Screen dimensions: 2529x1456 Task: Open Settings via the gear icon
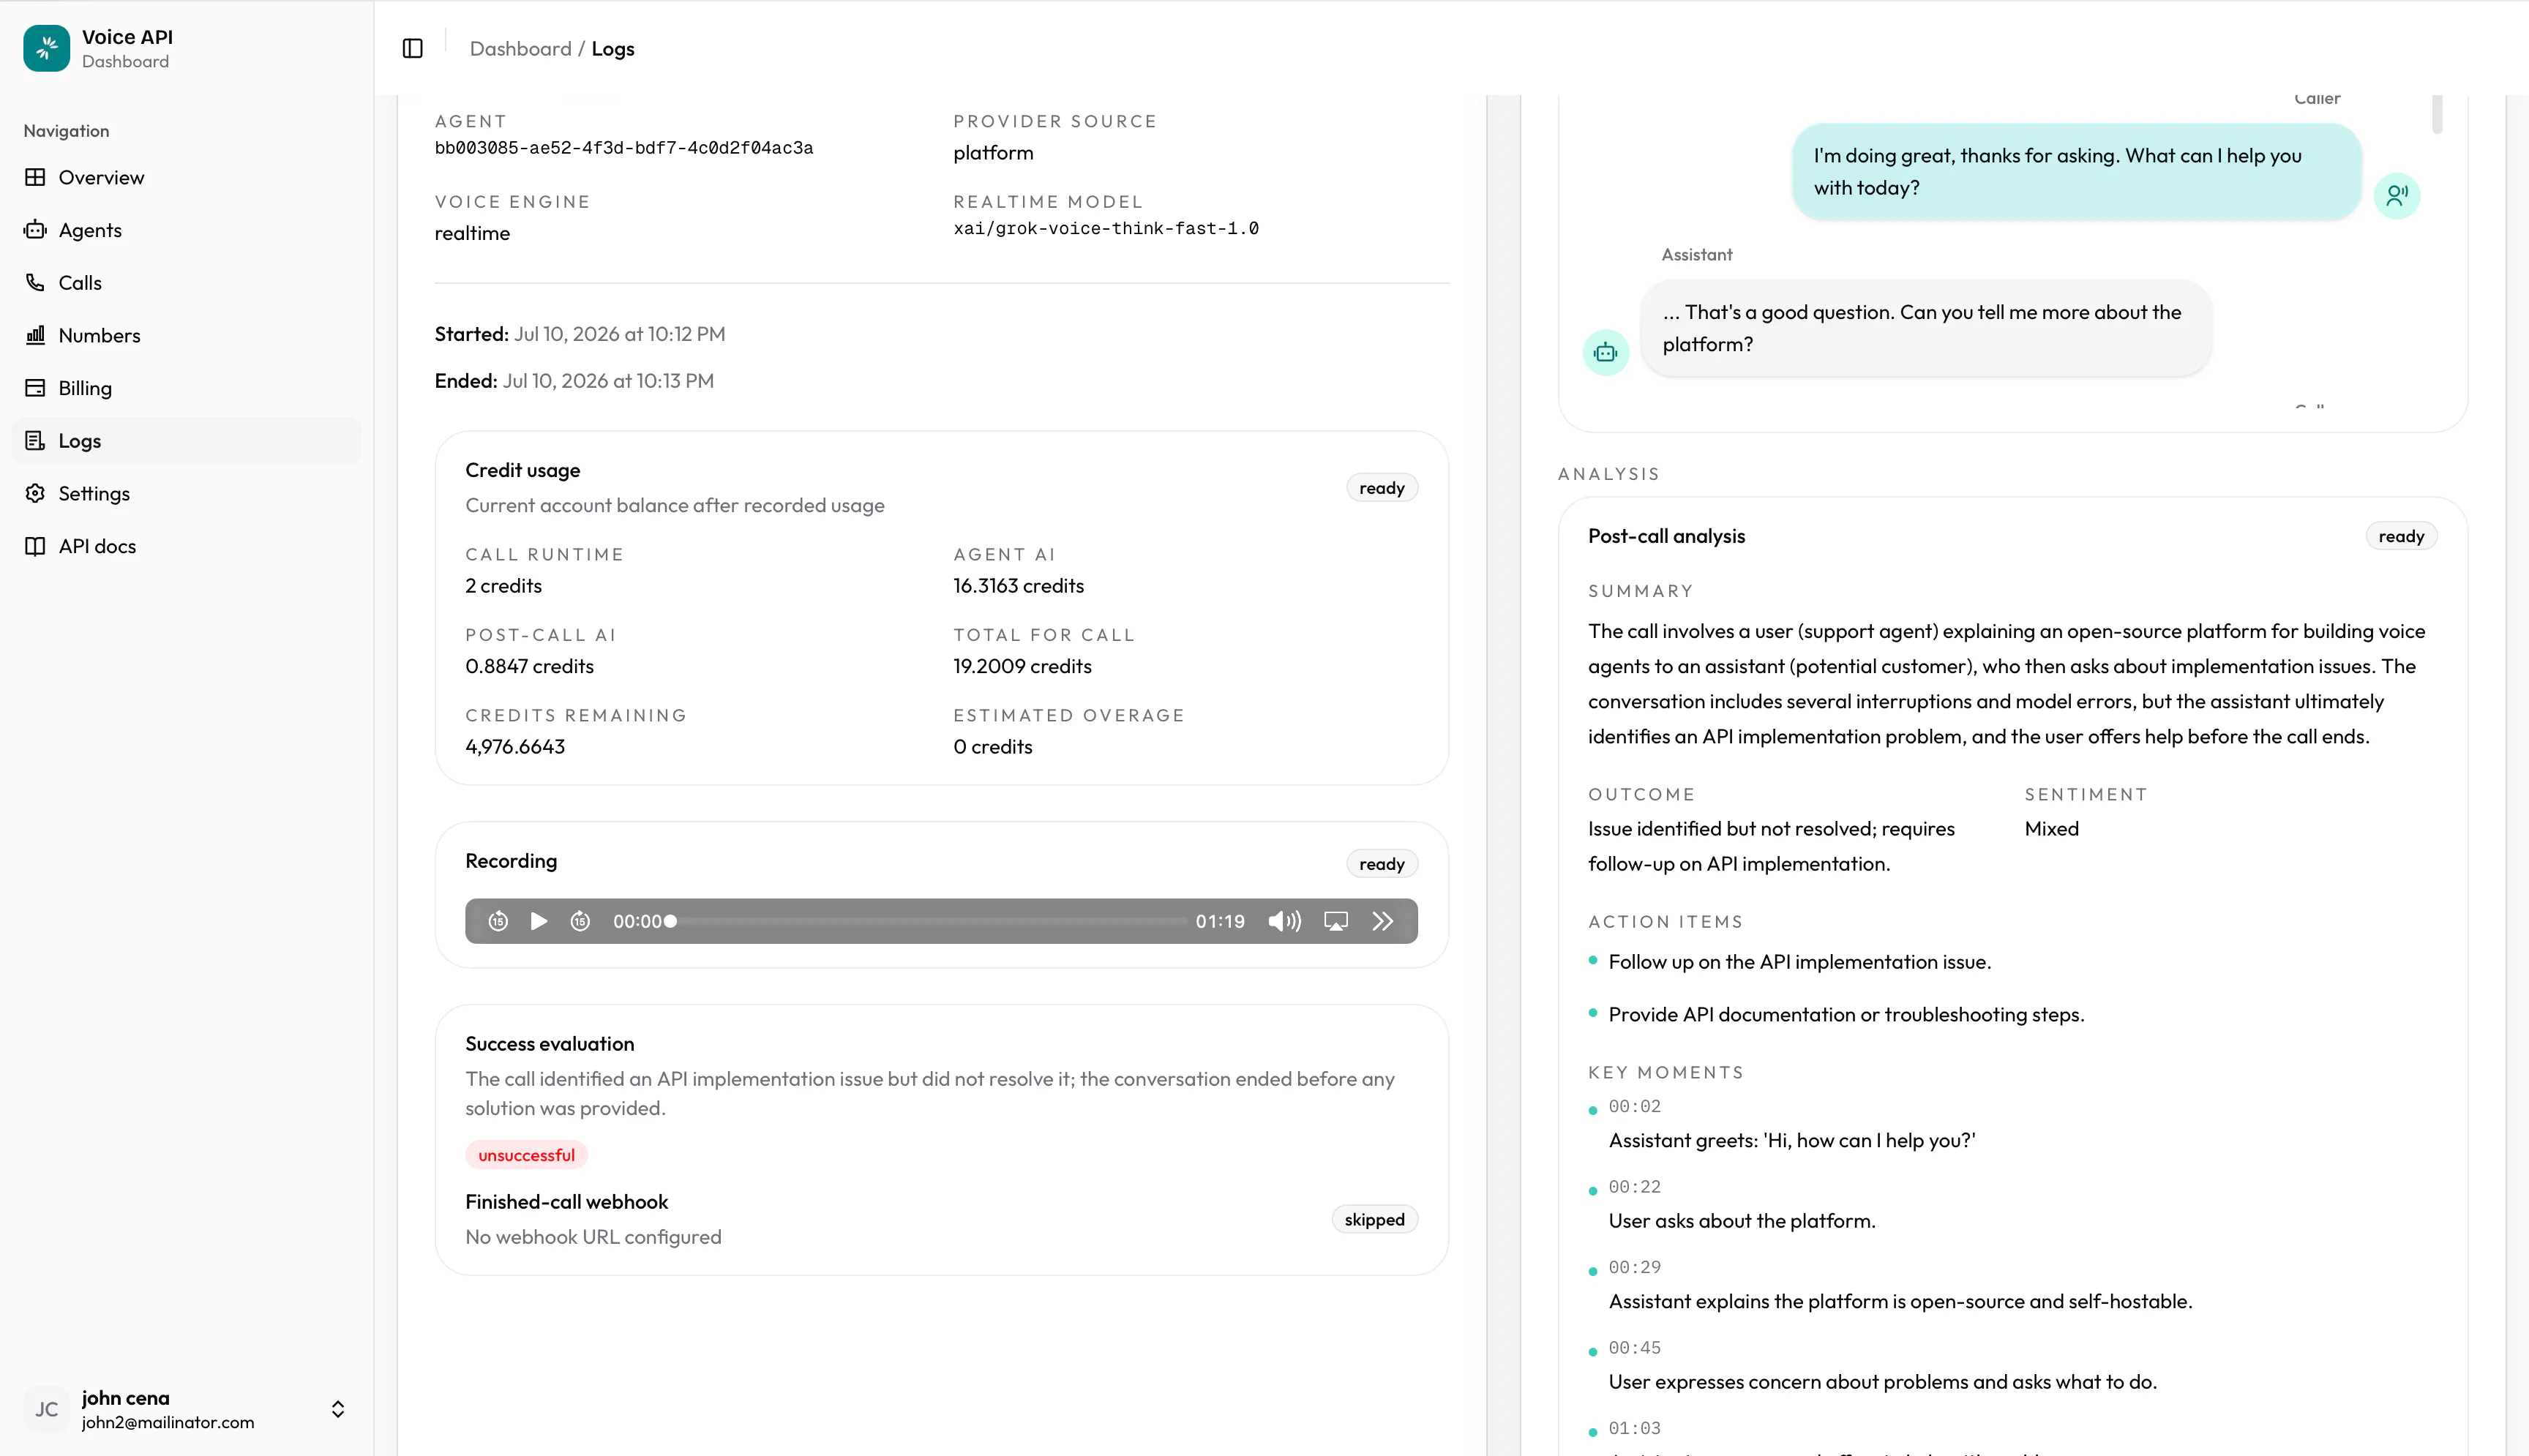(x=35, y=493)
